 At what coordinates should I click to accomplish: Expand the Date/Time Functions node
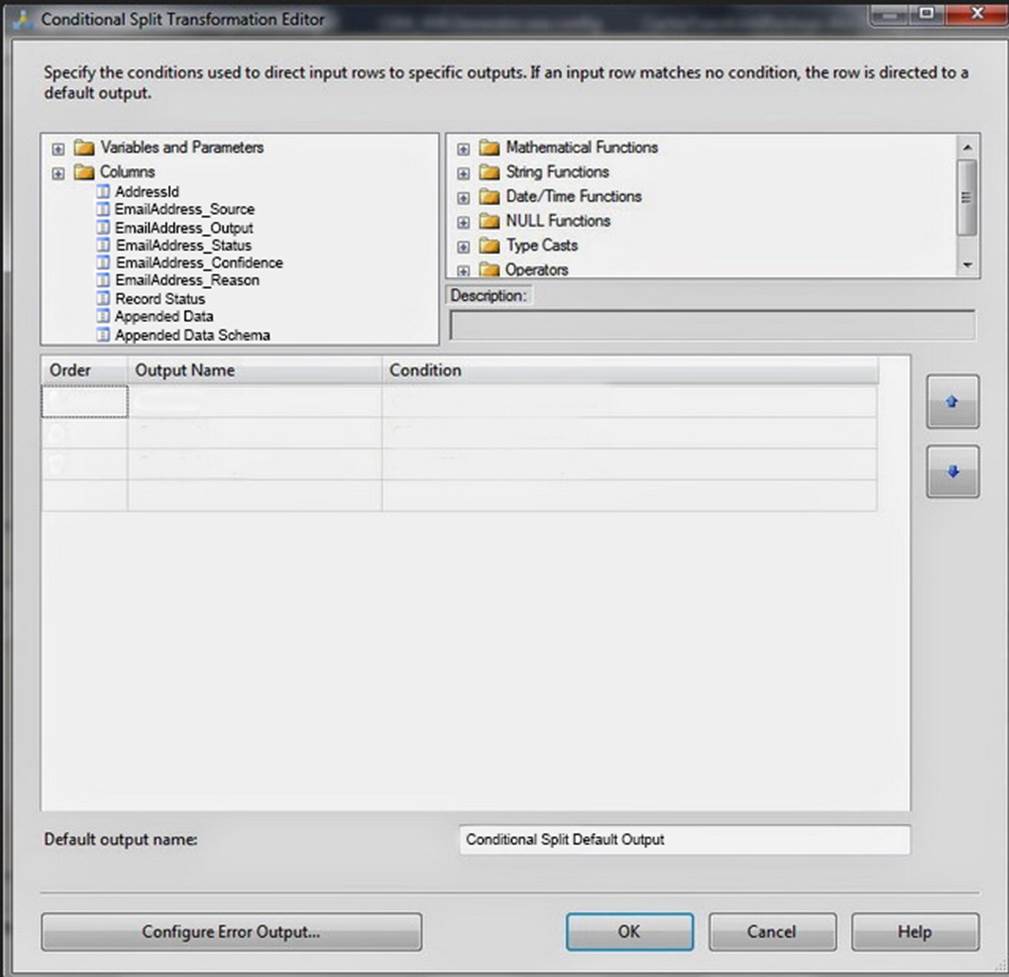(x=463, y=197)
